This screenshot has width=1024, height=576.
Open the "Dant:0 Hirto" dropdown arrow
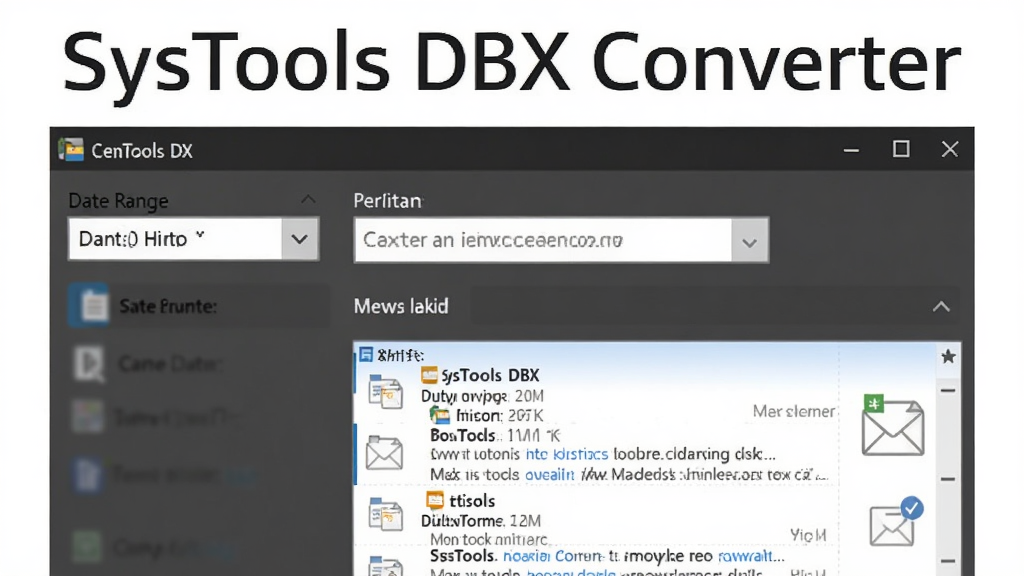pyautogui.click(x=300, y=239)
